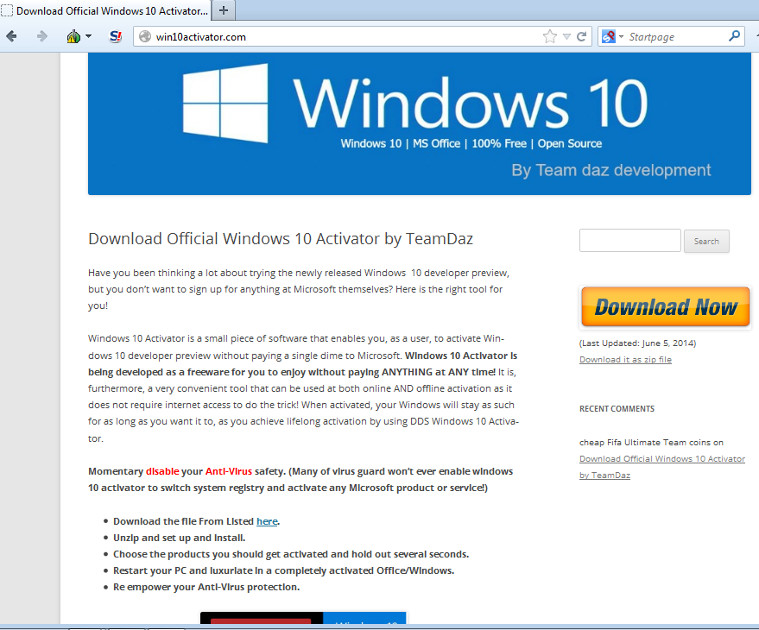
Task: Select the red 'Anti-Virus' text
Action: pyautogui.click(x=228, y=471)
